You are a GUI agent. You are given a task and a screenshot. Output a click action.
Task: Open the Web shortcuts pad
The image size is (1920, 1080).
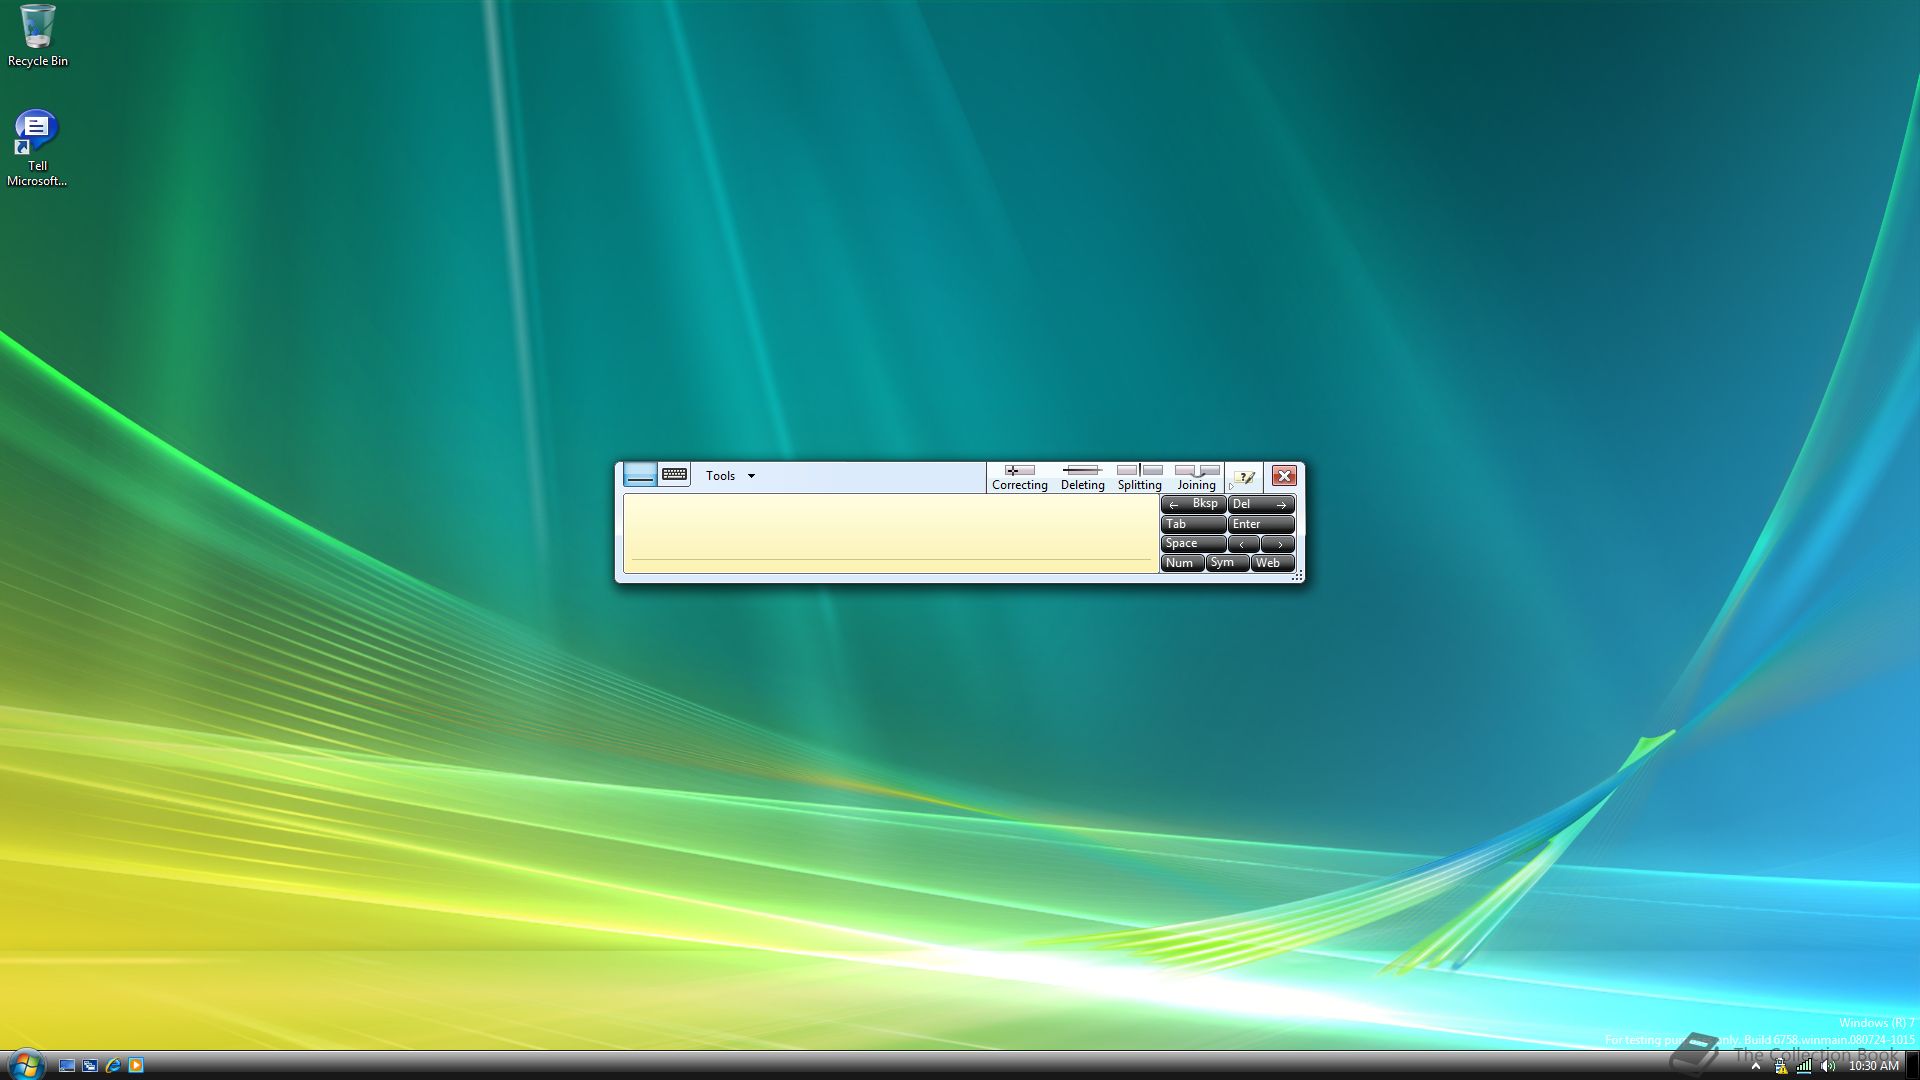click(x=1272, y=563)
